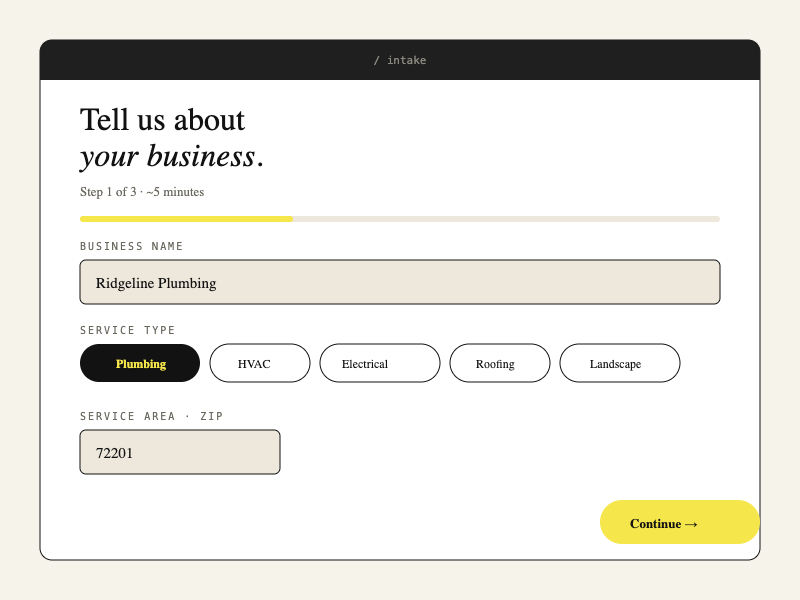Click the yellow filled part of the progress bar
Image resolution: width=800 pixels, height=600 pixels.
[x=186, y=218]
